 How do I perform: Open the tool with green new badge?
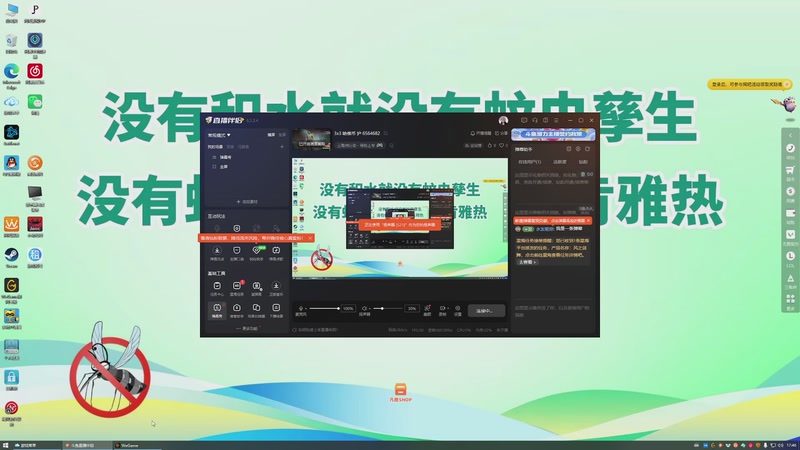pyautogui.click(x=257, y=253)
